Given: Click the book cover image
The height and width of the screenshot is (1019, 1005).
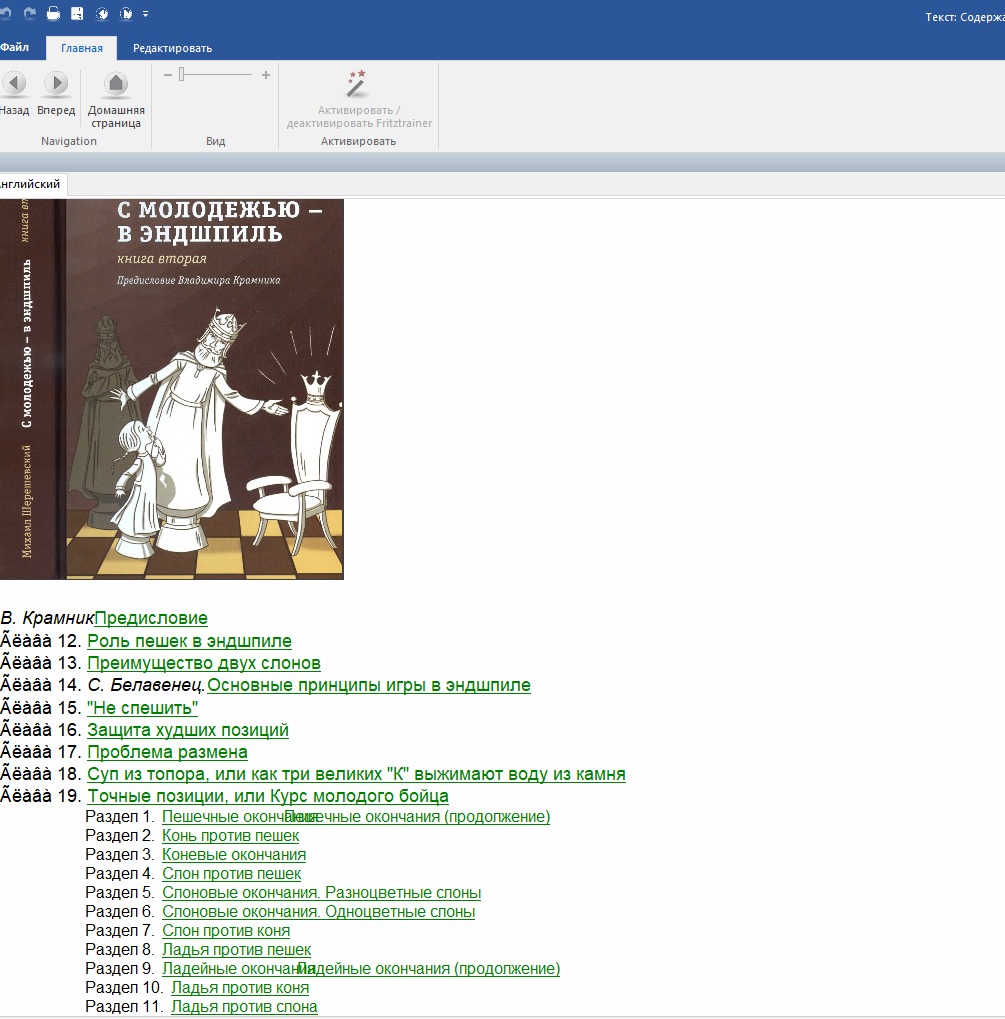Looking at the screenshot, I should [x=171, y=389].
